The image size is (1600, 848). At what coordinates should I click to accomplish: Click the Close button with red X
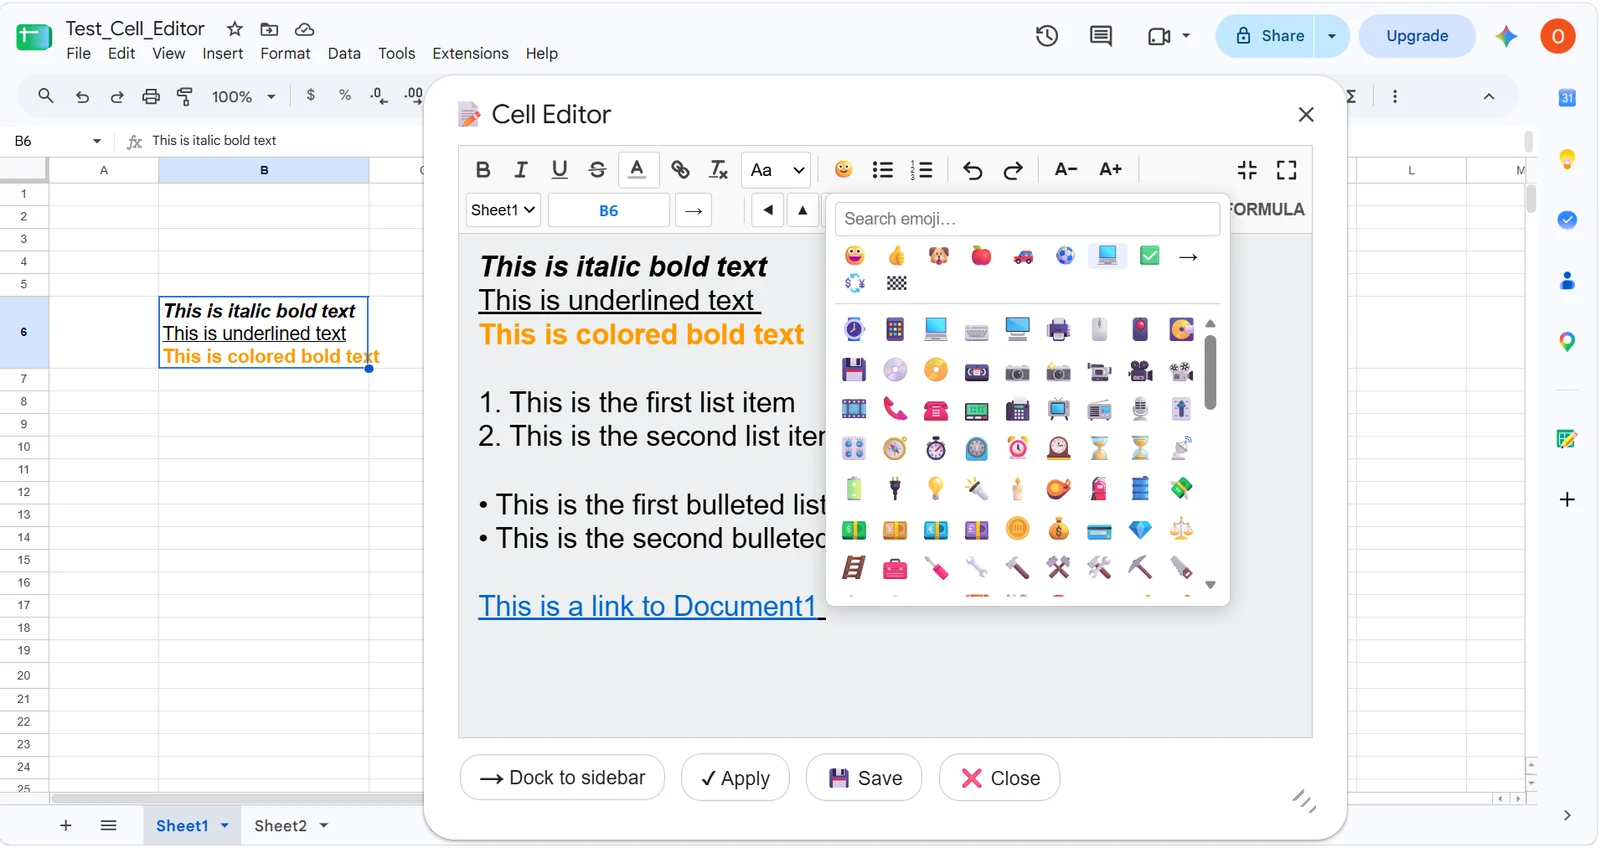999,778
